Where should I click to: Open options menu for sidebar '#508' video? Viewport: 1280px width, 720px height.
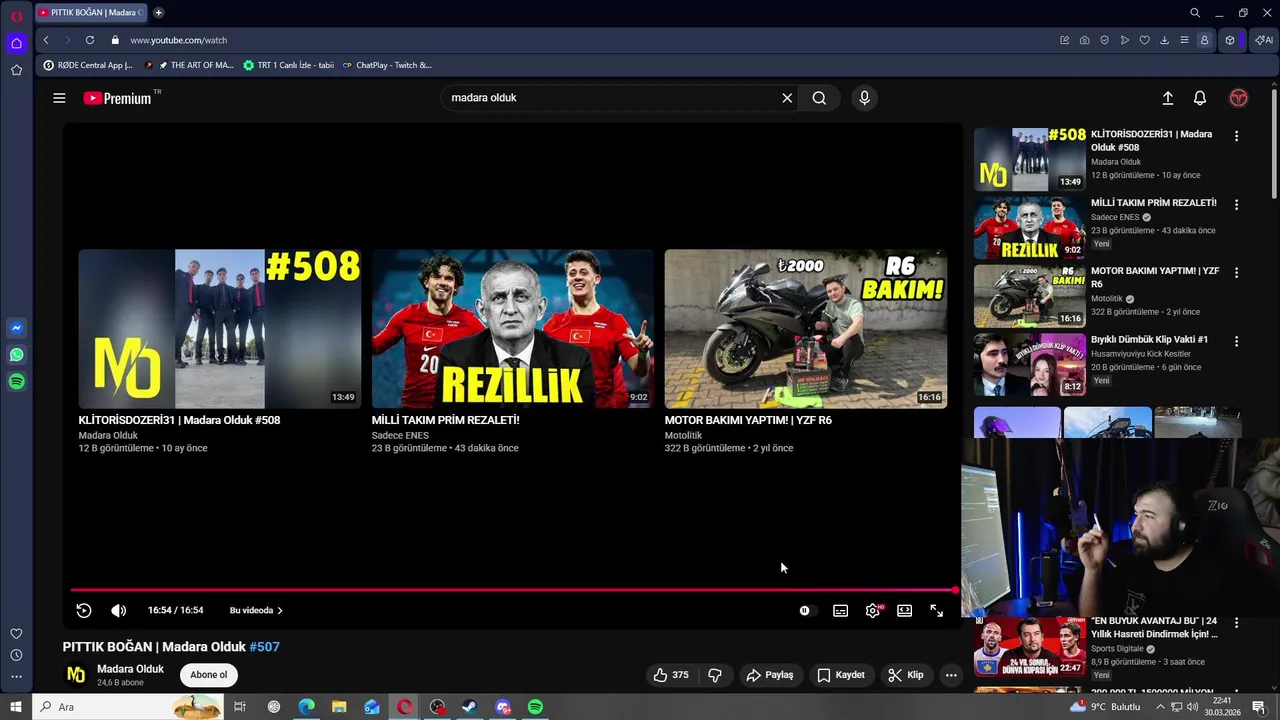1236,136
